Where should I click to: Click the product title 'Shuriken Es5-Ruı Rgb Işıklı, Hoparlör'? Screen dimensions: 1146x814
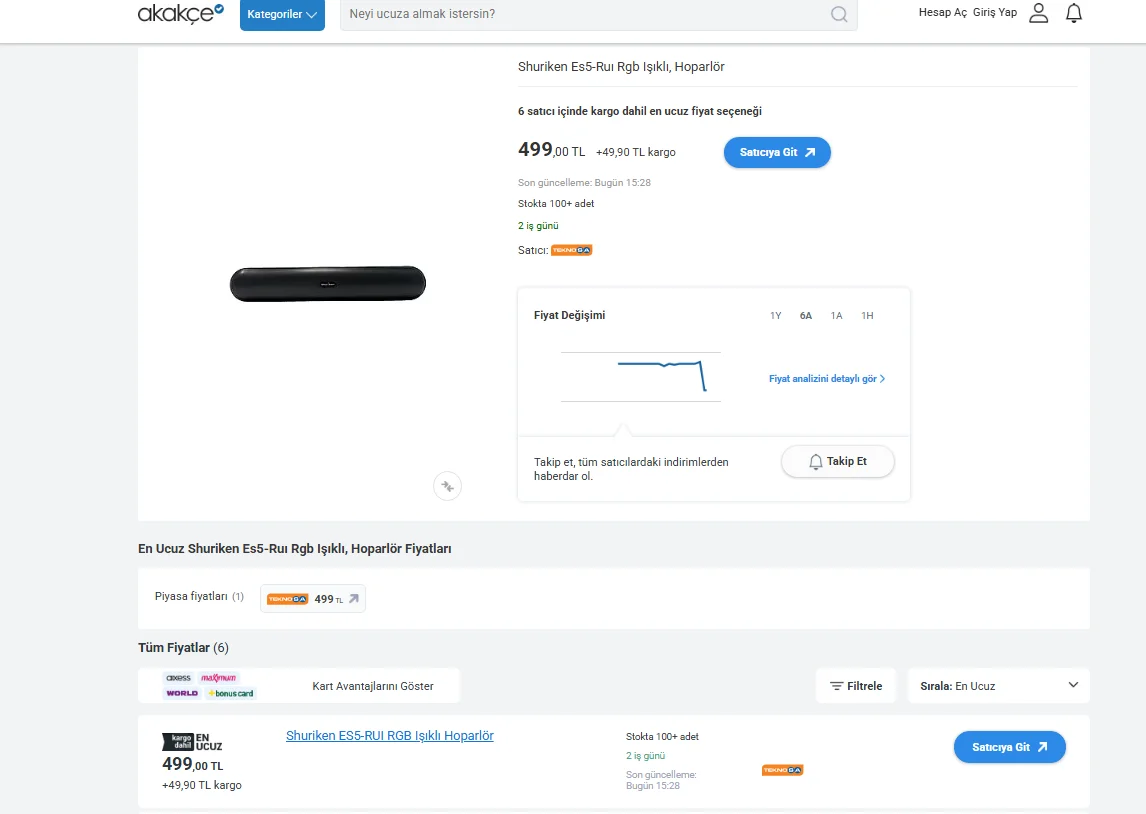pos(621,66)
